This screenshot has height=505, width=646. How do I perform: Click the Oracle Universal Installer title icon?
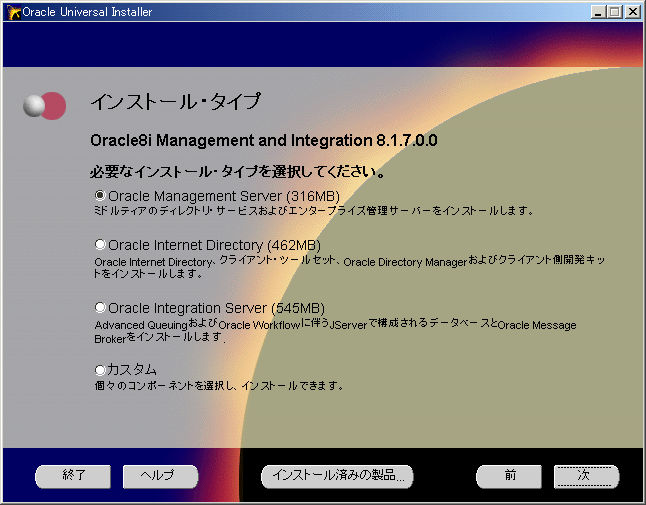[13, 12]
